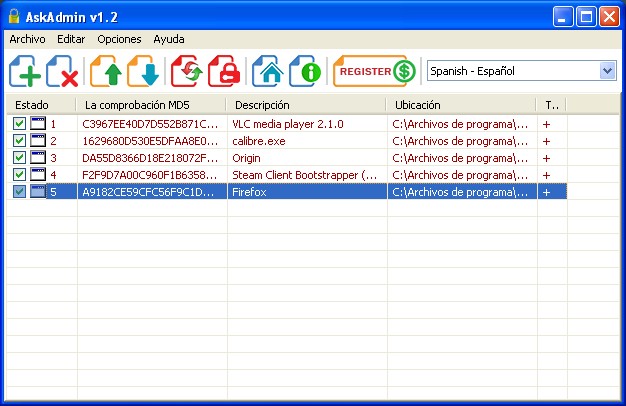Sort by the Descripción column header

pyautogui.click(x=306, y=105)
